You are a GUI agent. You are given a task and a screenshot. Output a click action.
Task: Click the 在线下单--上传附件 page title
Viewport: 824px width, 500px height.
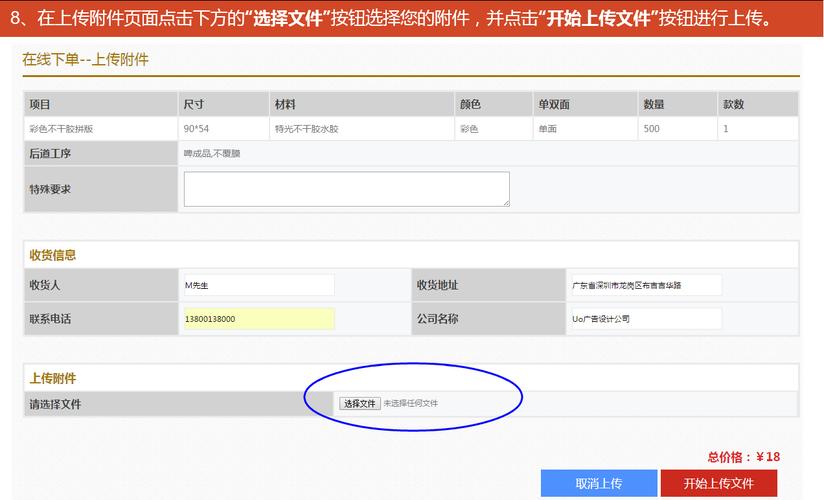85,59
